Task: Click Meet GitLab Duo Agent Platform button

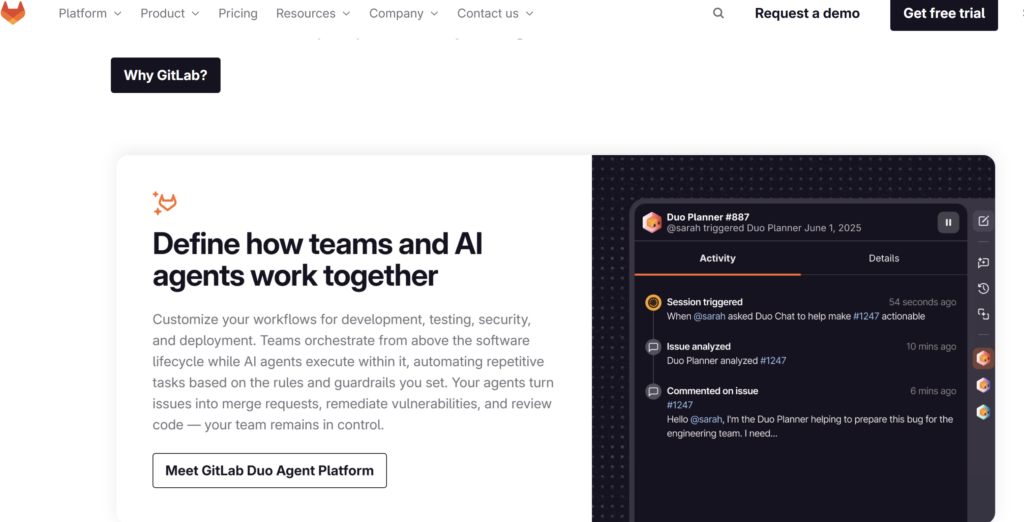Action: tap(270, 470)
